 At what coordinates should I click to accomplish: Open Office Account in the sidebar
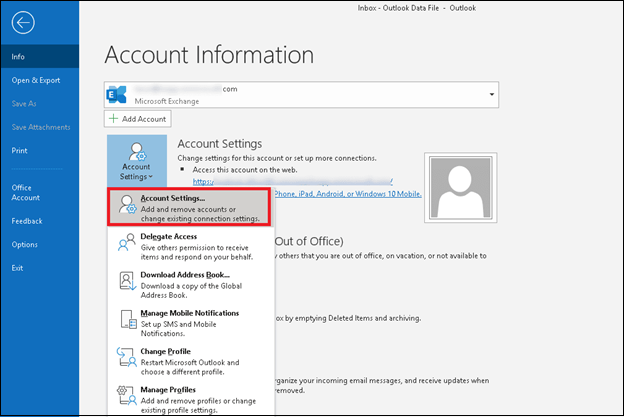[27, 193]
